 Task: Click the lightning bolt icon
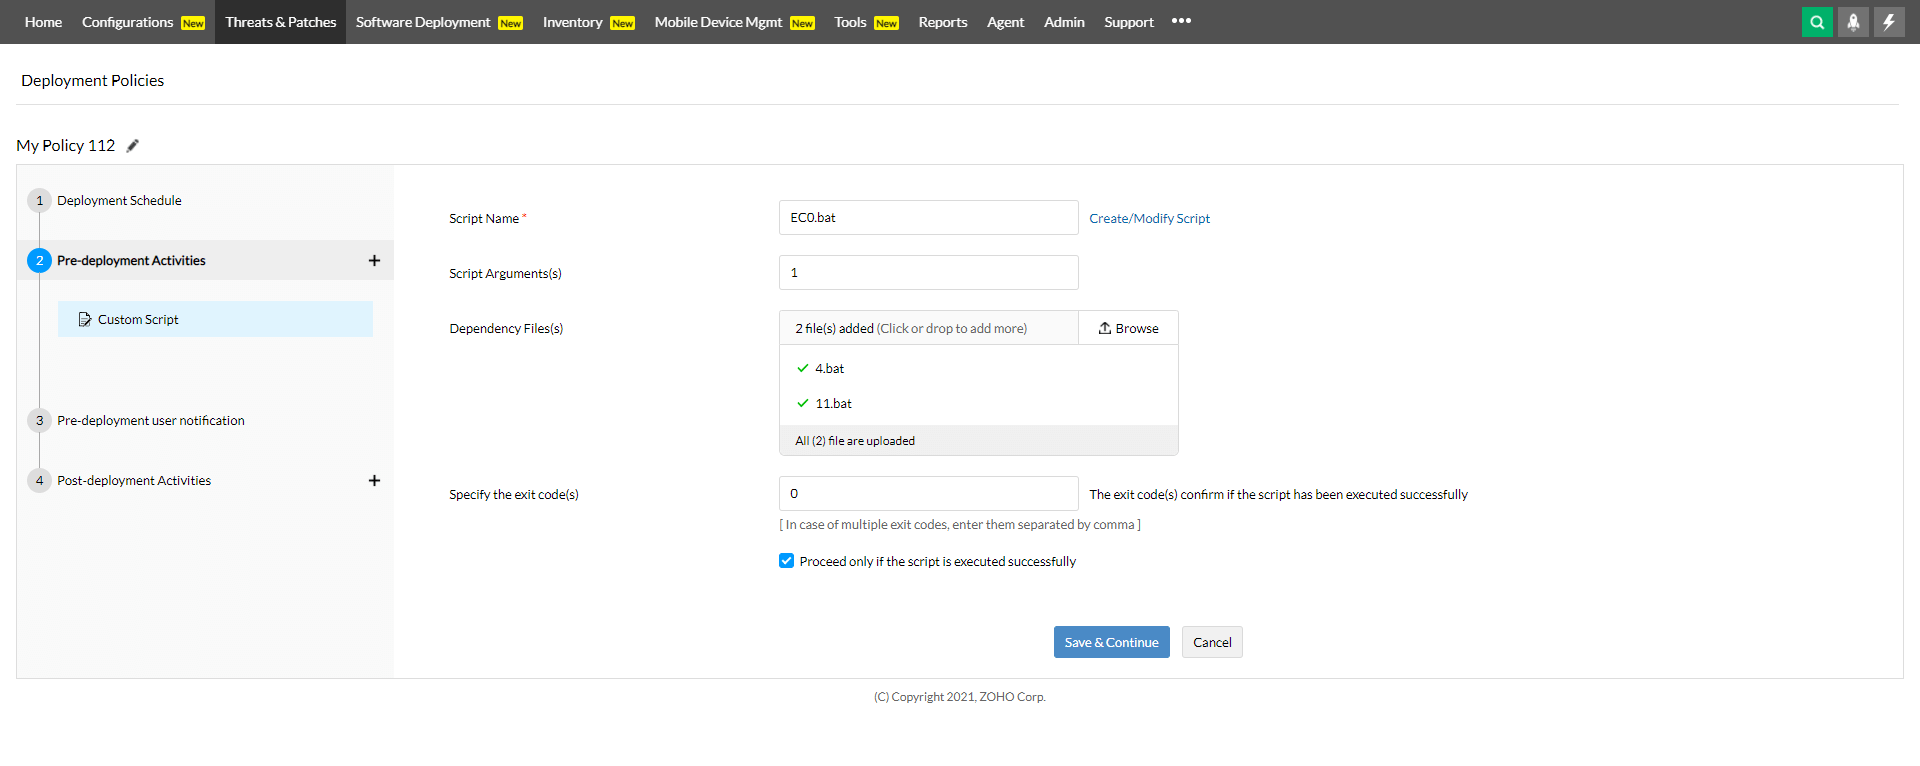(1889, 22)
